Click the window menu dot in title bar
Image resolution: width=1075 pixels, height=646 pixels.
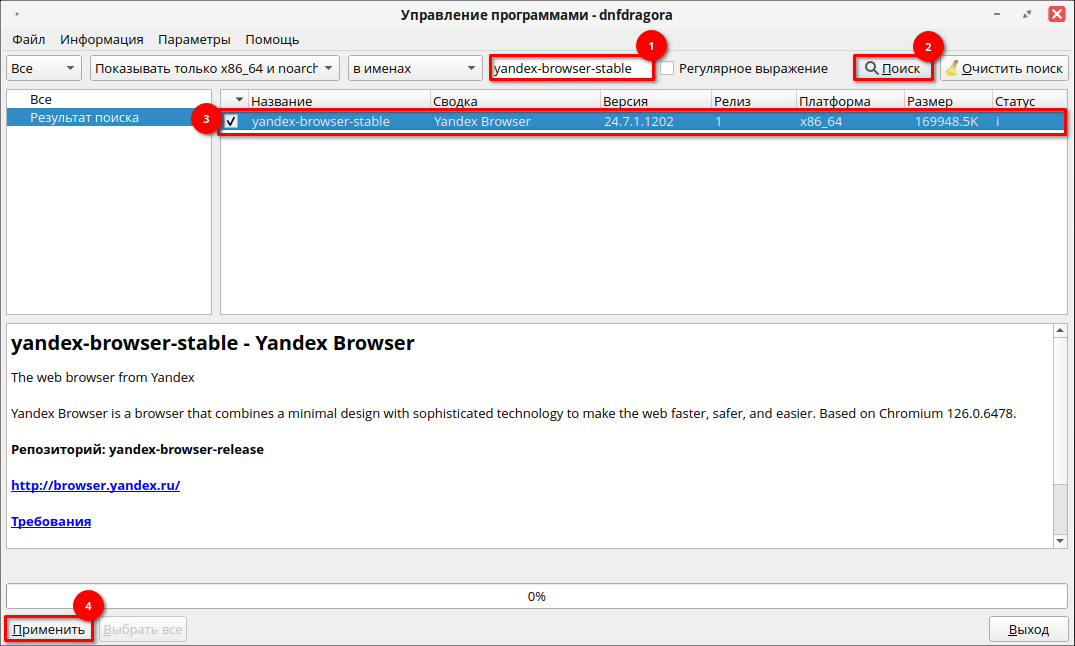[16, 14]
